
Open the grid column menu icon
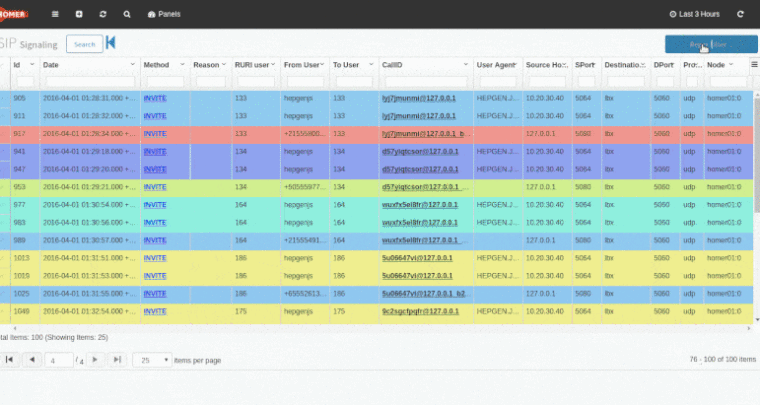coord(753,65)
